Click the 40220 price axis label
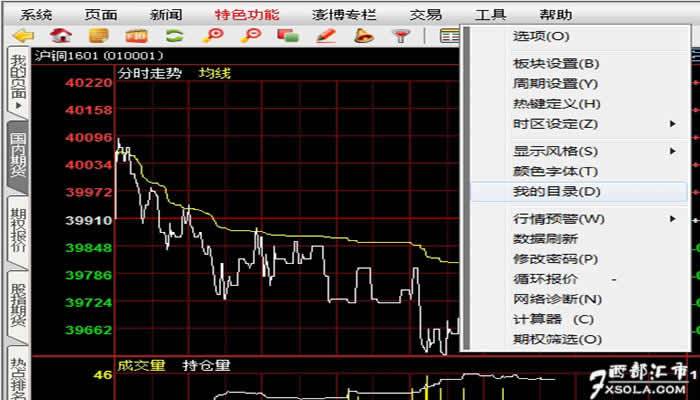Image resolution: width=700 pixels, height=400 pixels. point(89,83)
